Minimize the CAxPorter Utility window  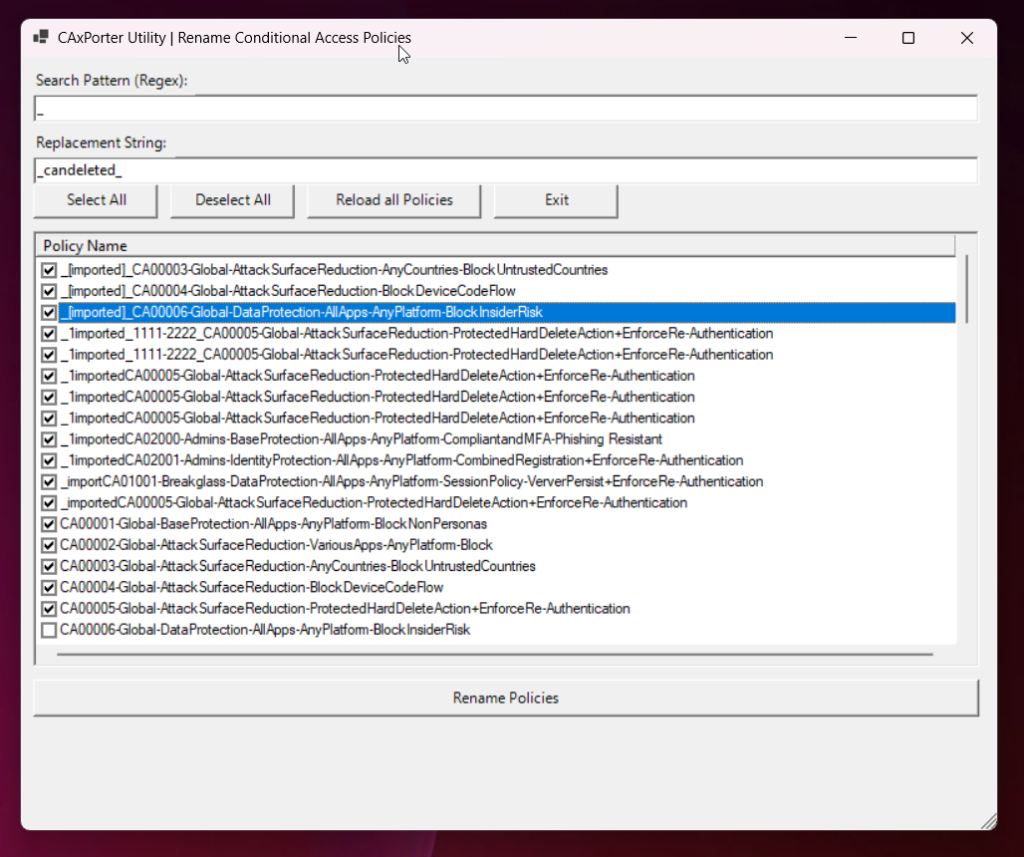[849, 38]
